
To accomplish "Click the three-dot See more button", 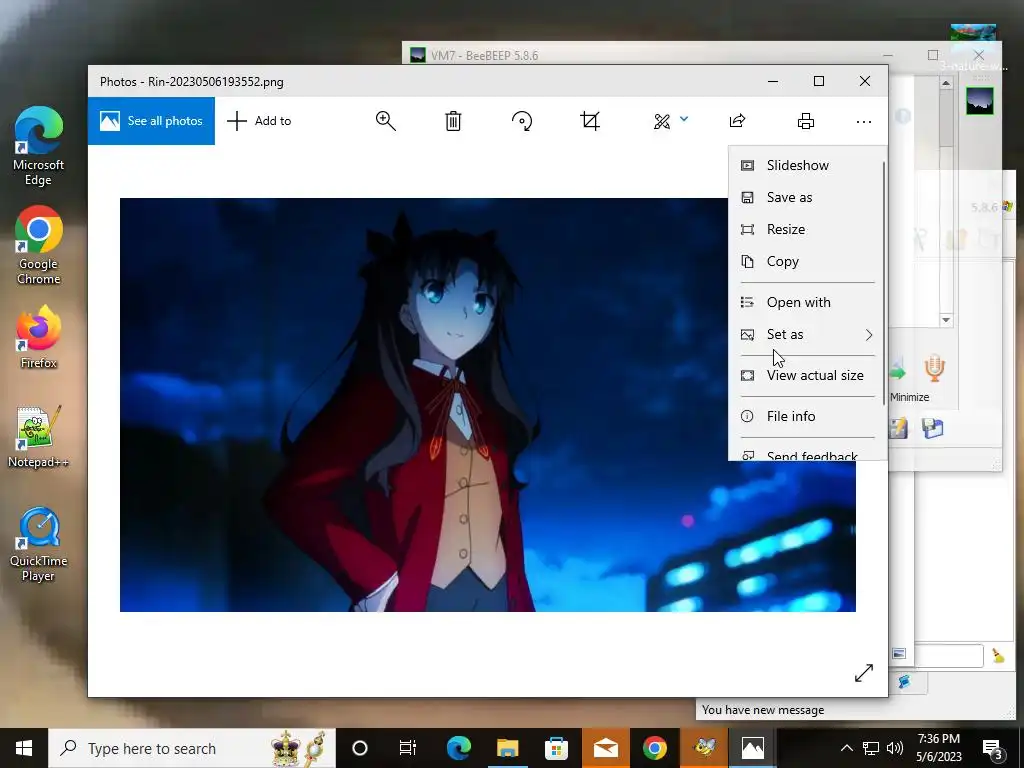I will tap(863, 121).
